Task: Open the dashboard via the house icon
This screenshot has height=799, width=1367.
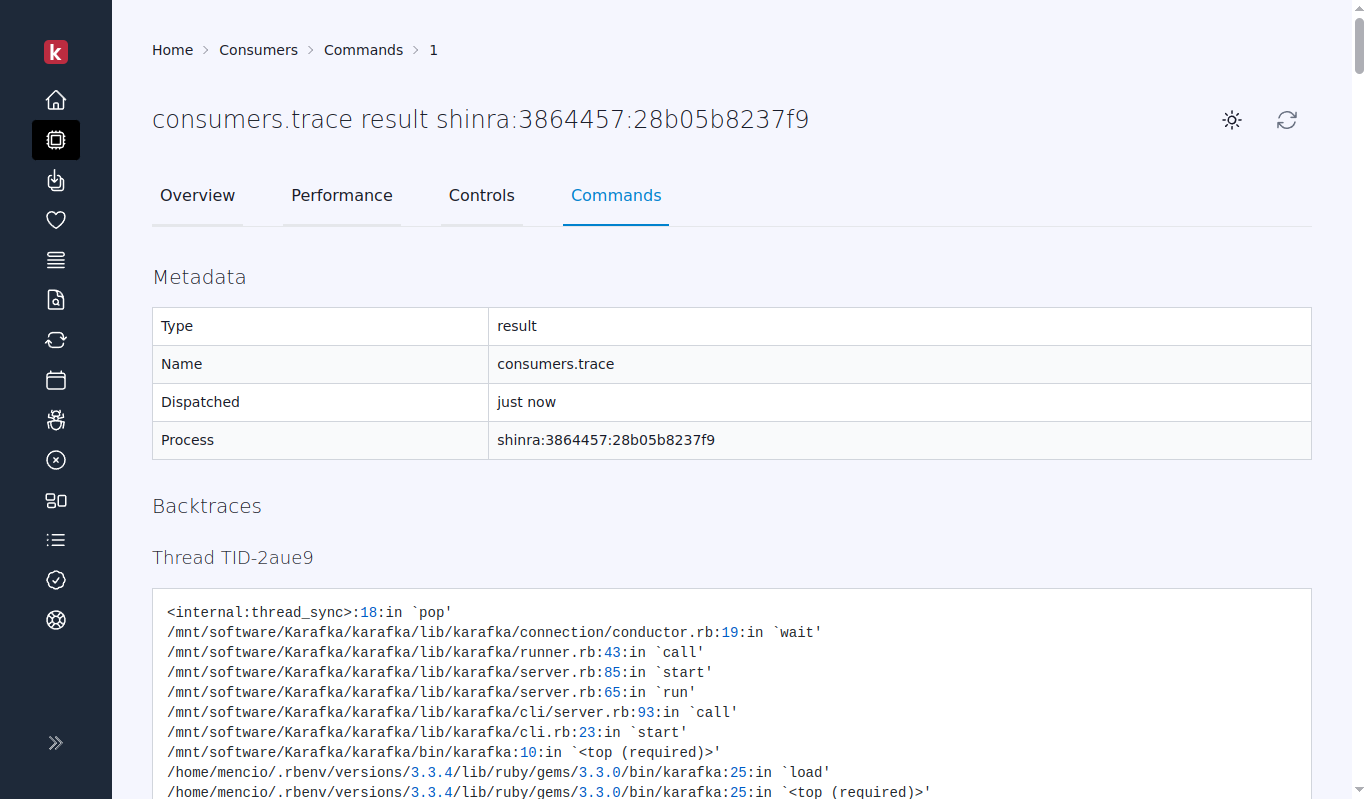Action: [56, 100]
